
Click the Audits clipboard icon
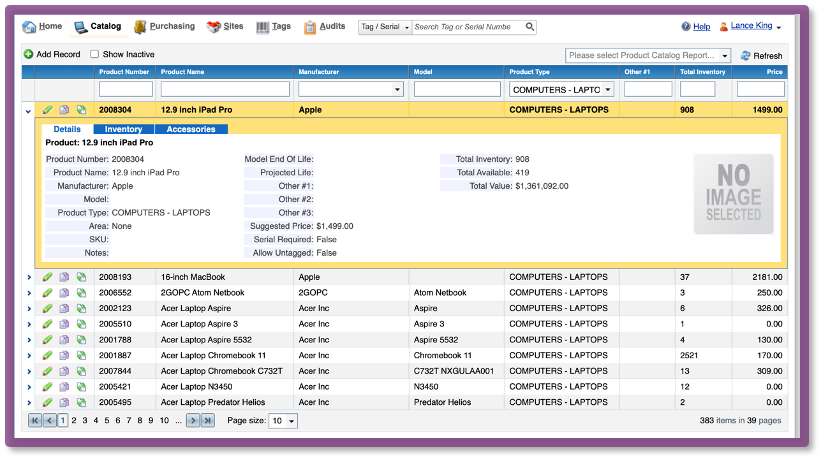pyautogui.click(x=310, y=27)
